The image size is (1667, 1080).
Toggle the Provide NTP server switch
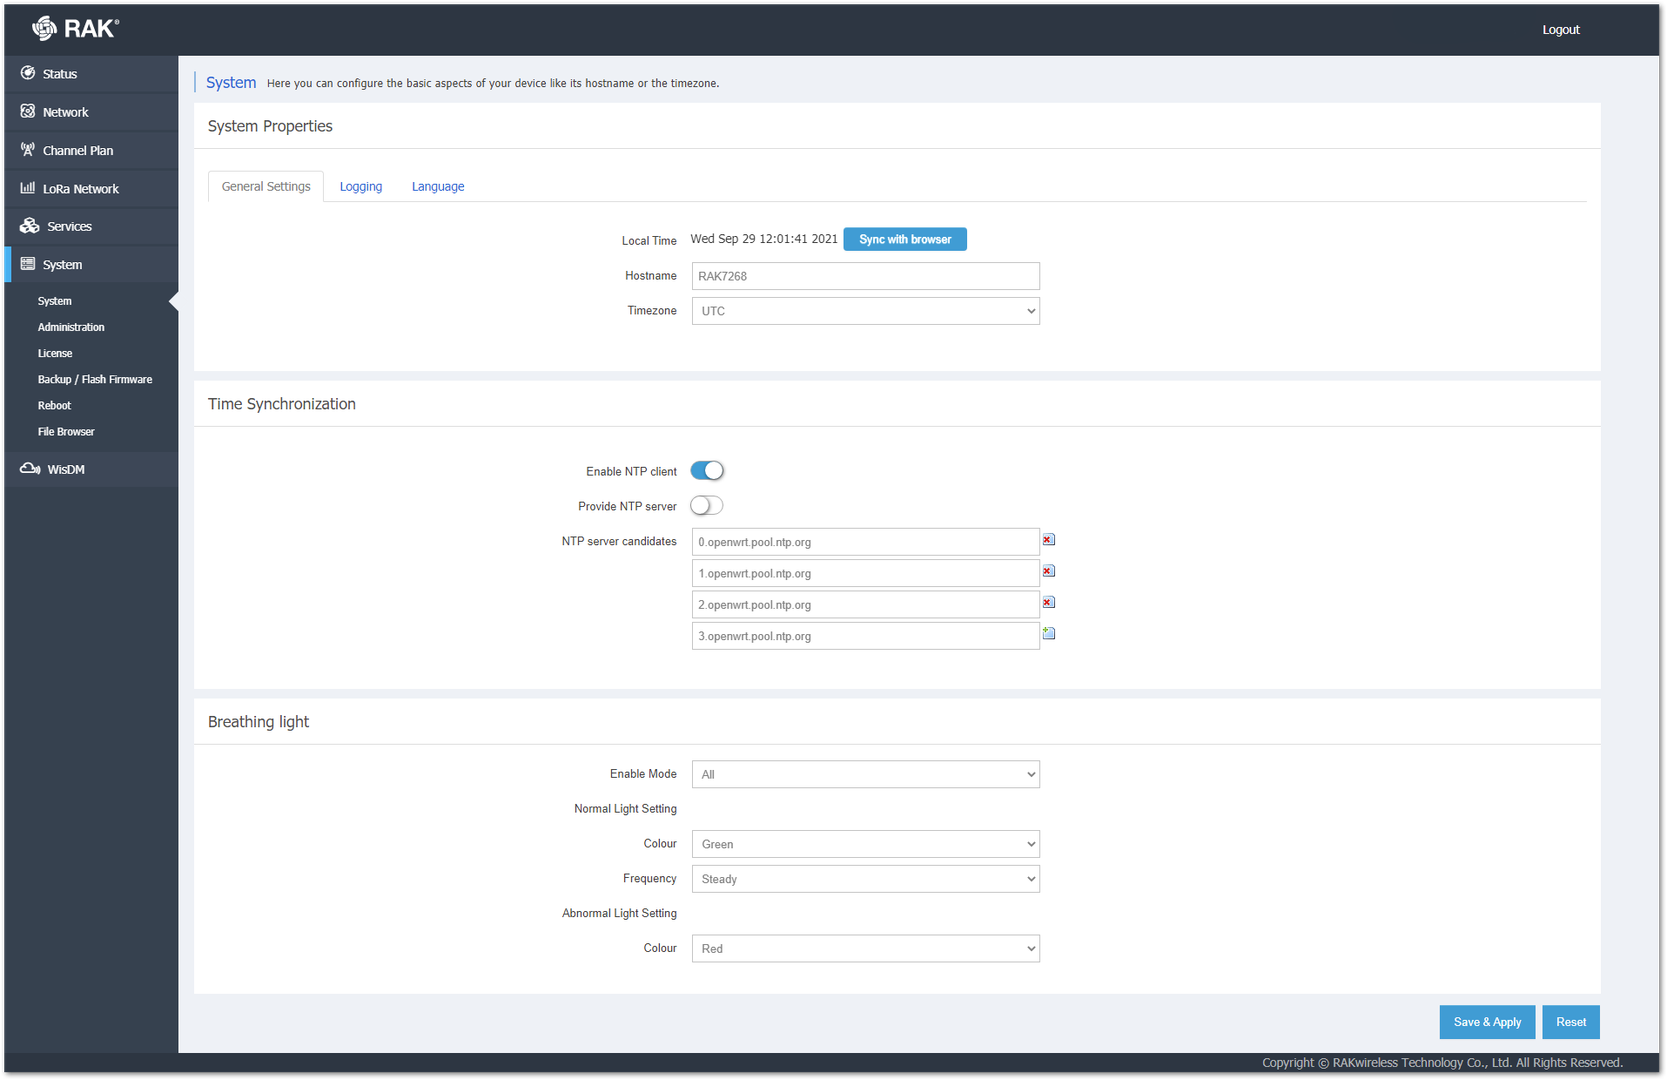click(x=707, y=505)
